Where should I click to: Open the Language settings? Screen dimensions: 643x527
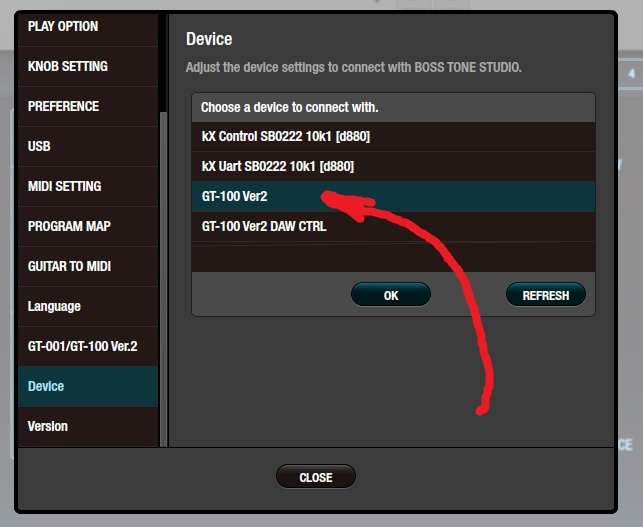coord(88,306)
